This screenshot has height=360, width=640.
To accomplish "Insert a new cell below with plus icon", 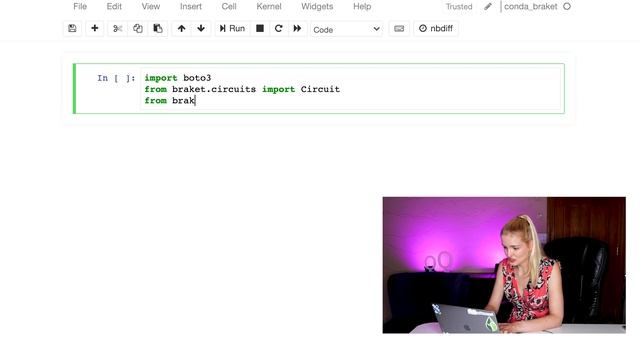I will [95, 29].
